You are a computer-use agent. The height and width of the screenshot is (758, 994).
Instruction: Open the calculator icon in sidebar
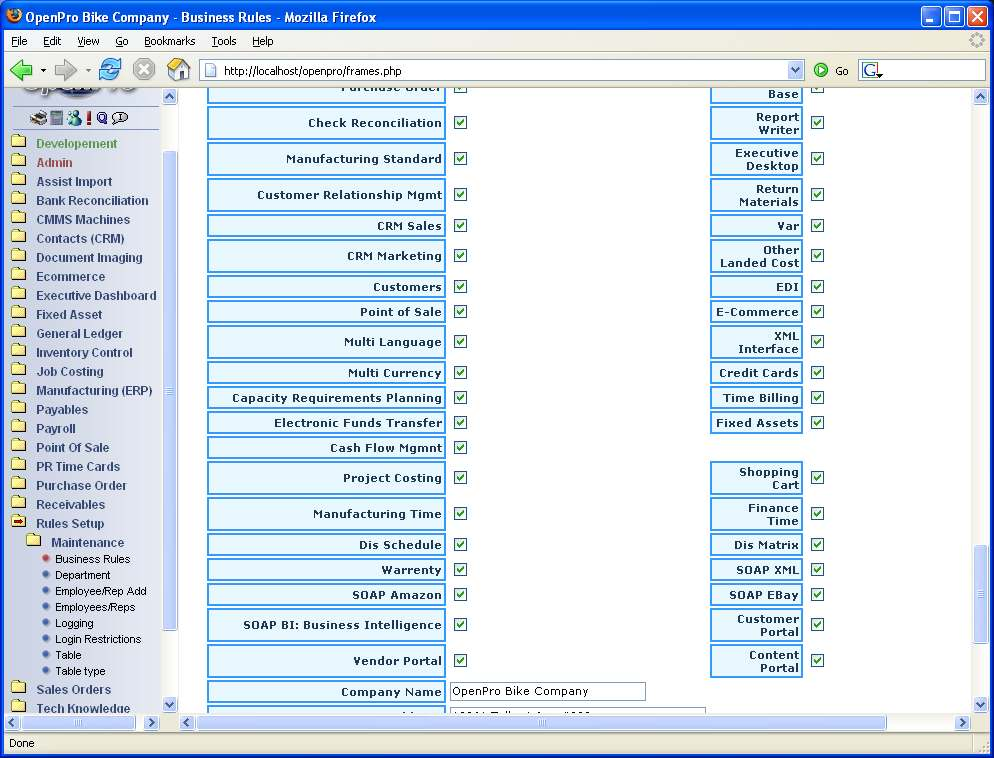coord(57,118)
